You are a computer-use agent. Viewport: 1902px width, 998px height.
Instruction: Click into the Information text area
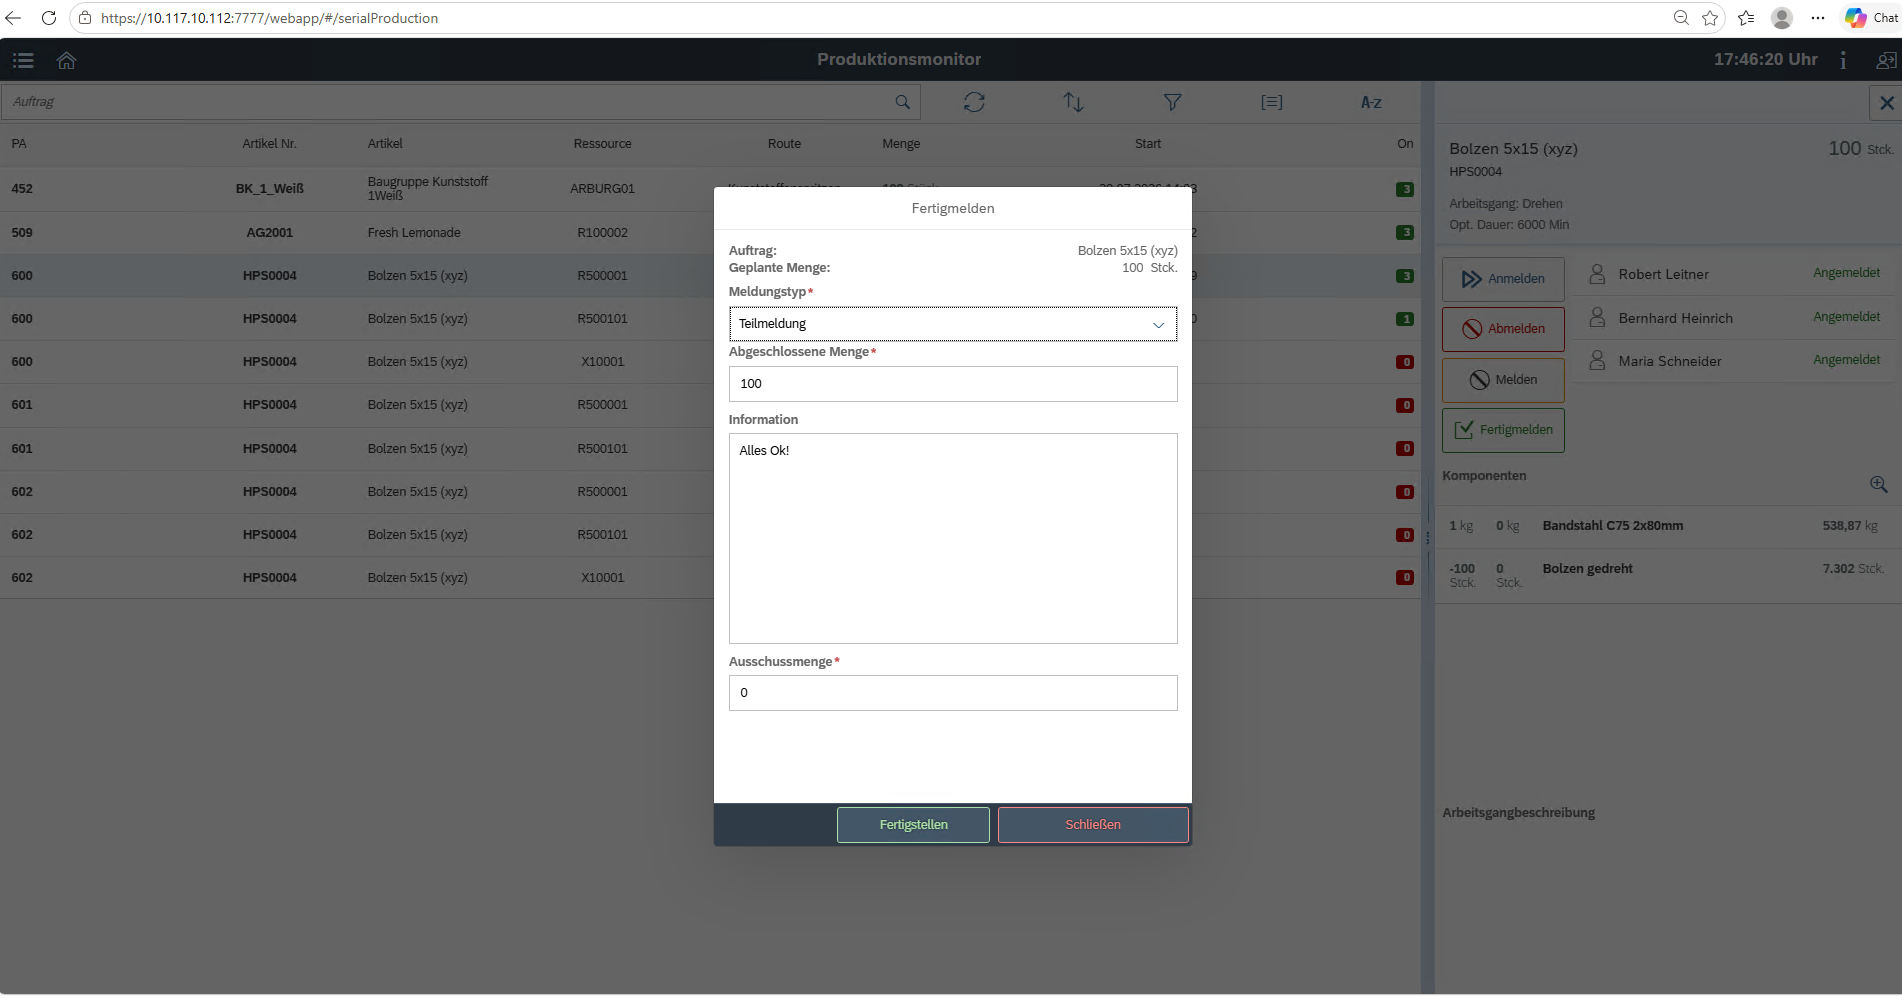[953, 538]
